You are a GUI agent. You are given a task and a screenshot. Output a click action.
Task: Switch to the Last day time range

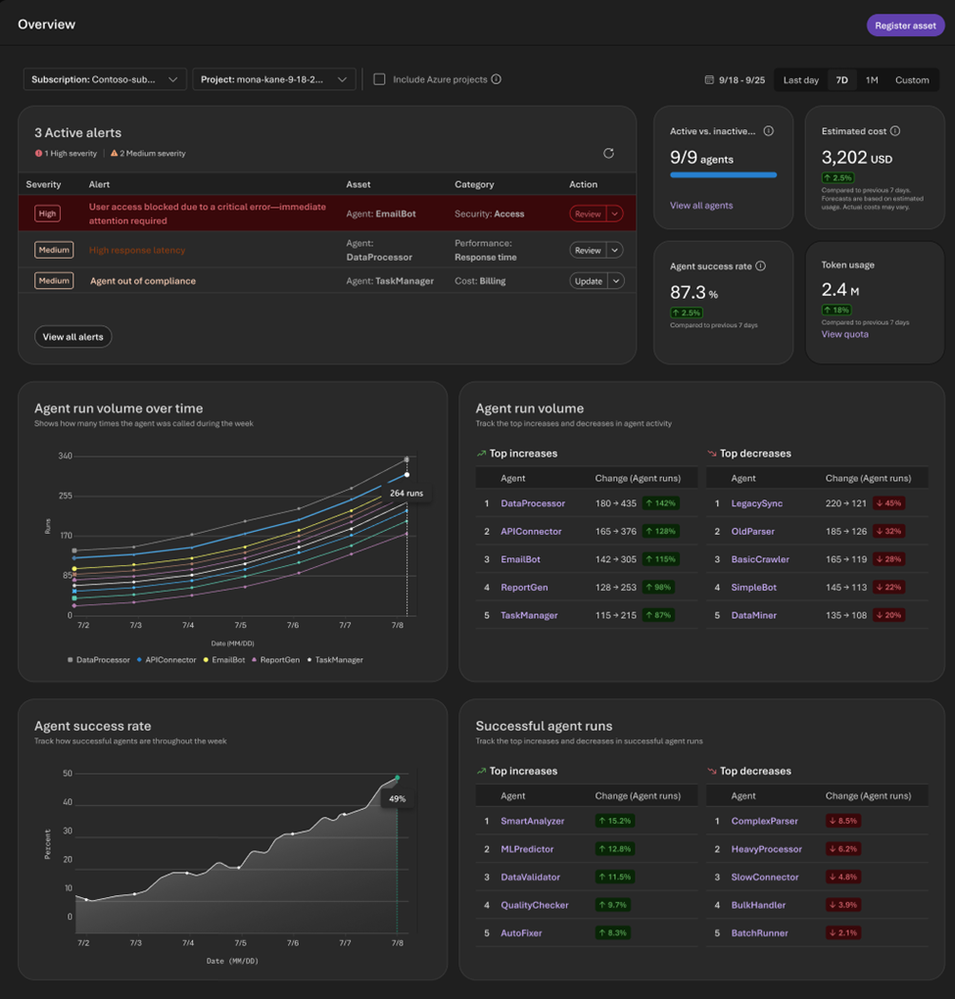801,80
